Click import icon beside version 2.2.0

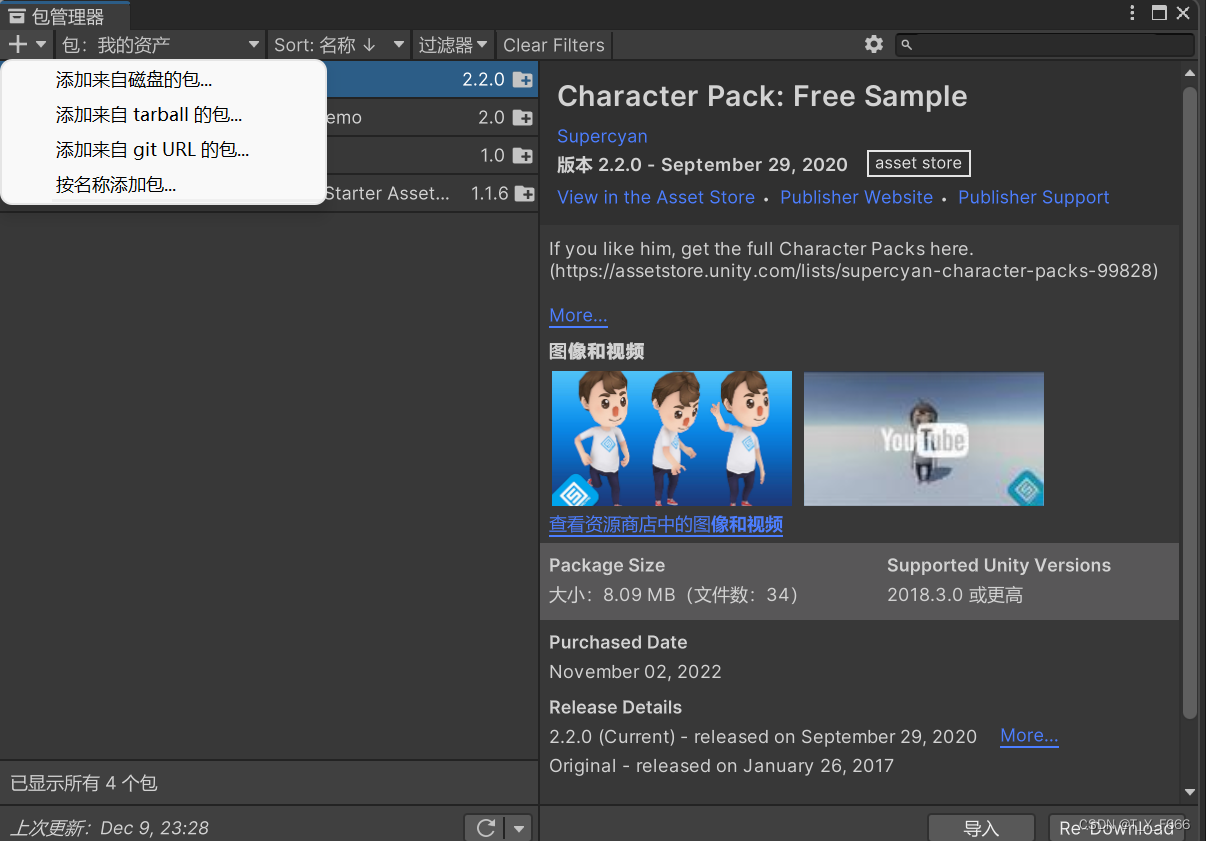point(522,80)
